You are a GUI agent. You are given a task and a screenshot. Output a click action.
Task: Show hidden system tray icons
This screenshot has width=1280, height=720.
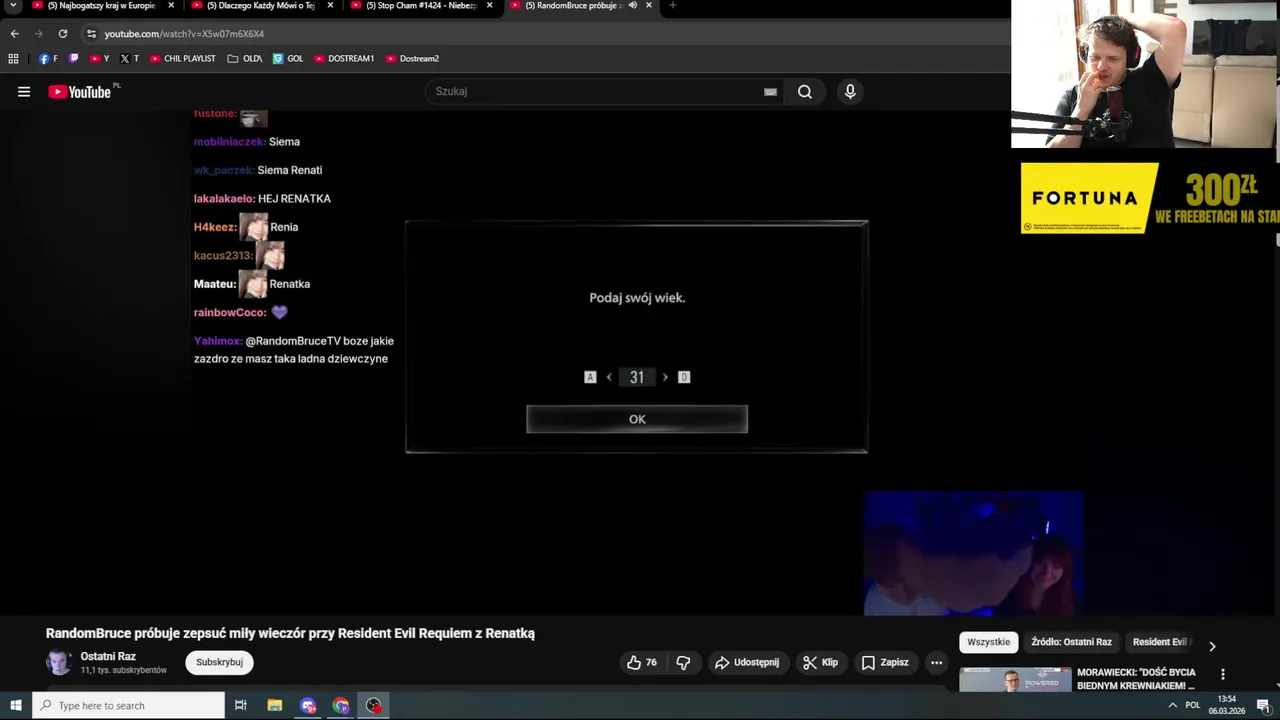(x=1172, y=705)
